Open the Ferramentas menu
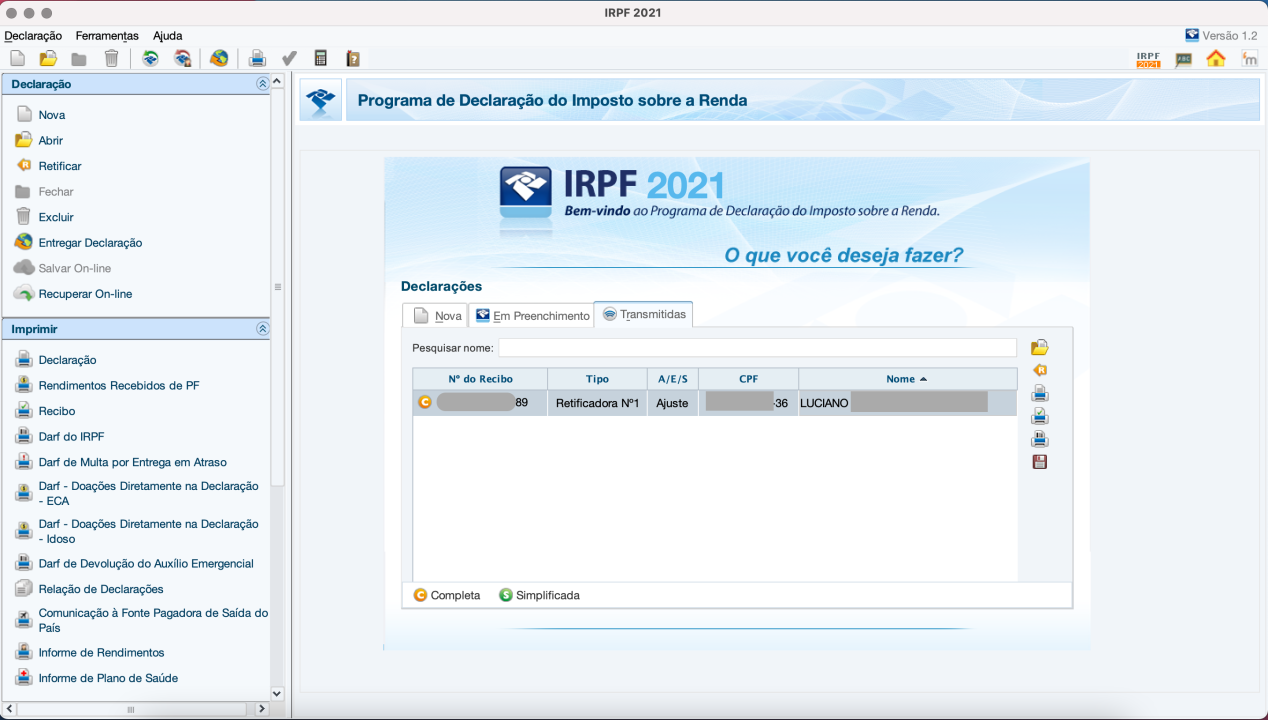This screenshot has width=1268, height=720. [x=107, y=36]
